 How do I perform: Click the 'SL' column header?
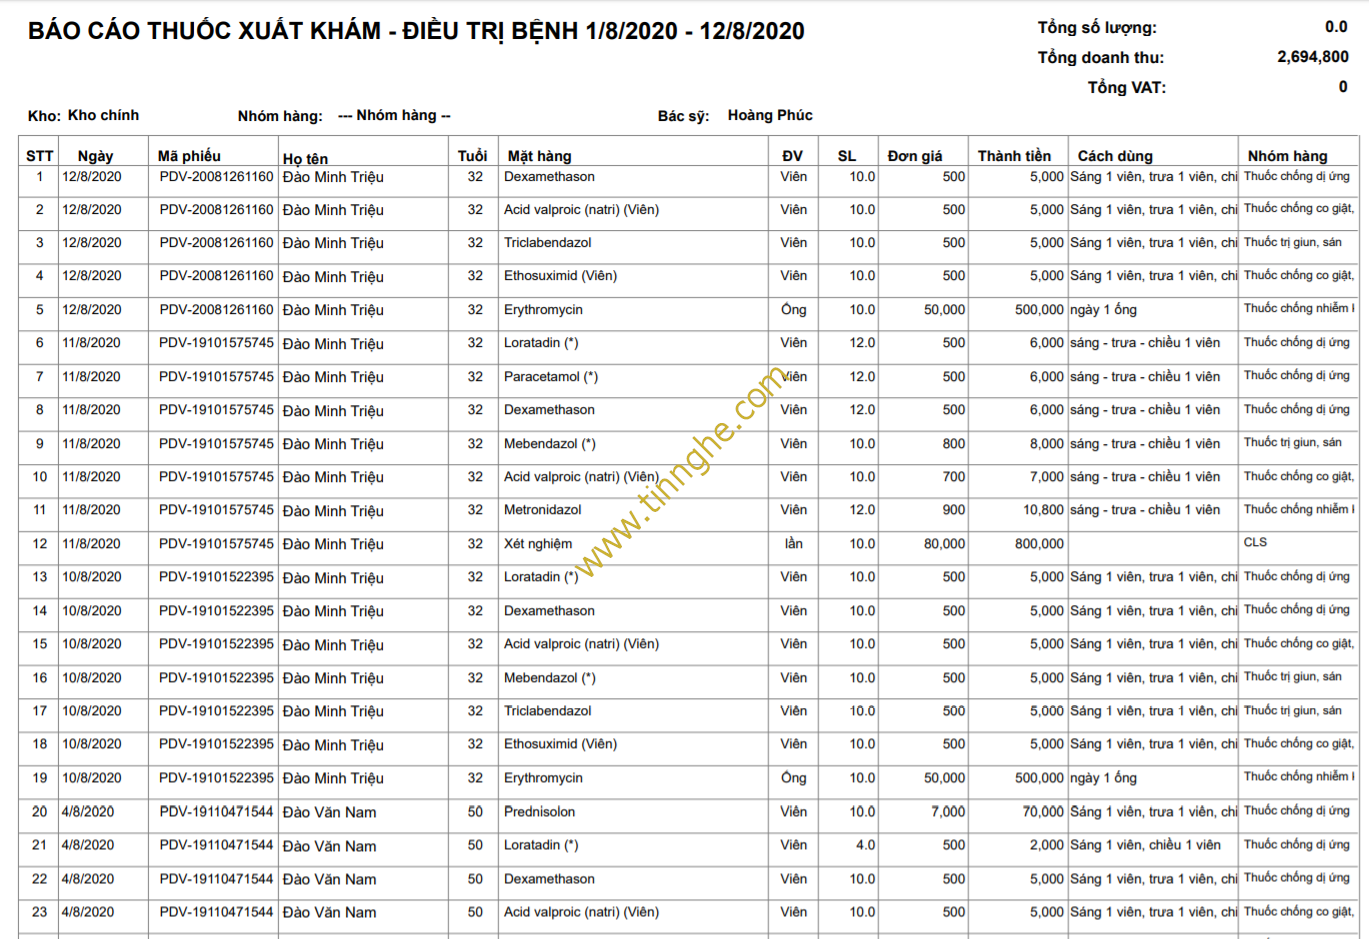847,156
